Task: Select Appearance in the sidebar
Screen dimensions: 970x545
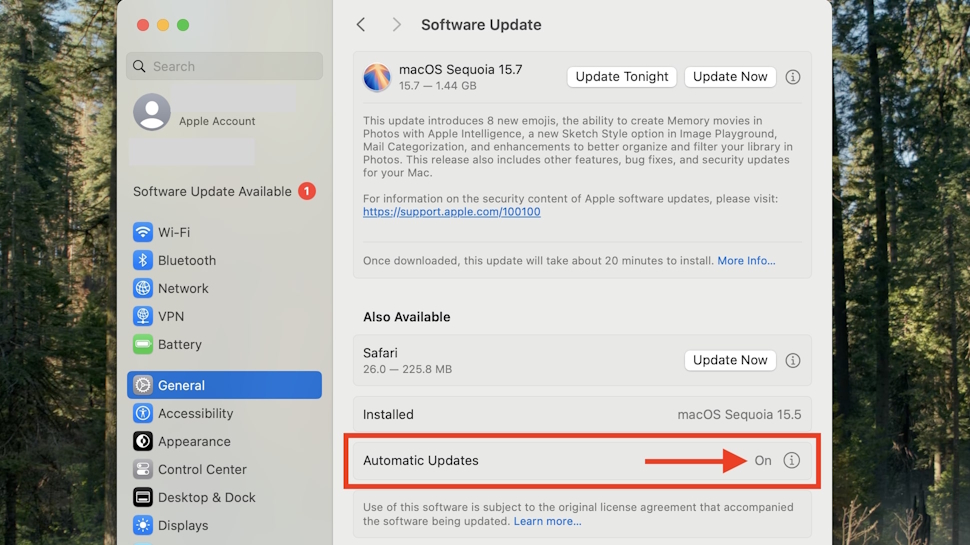Action: click(x=225, y=441)
